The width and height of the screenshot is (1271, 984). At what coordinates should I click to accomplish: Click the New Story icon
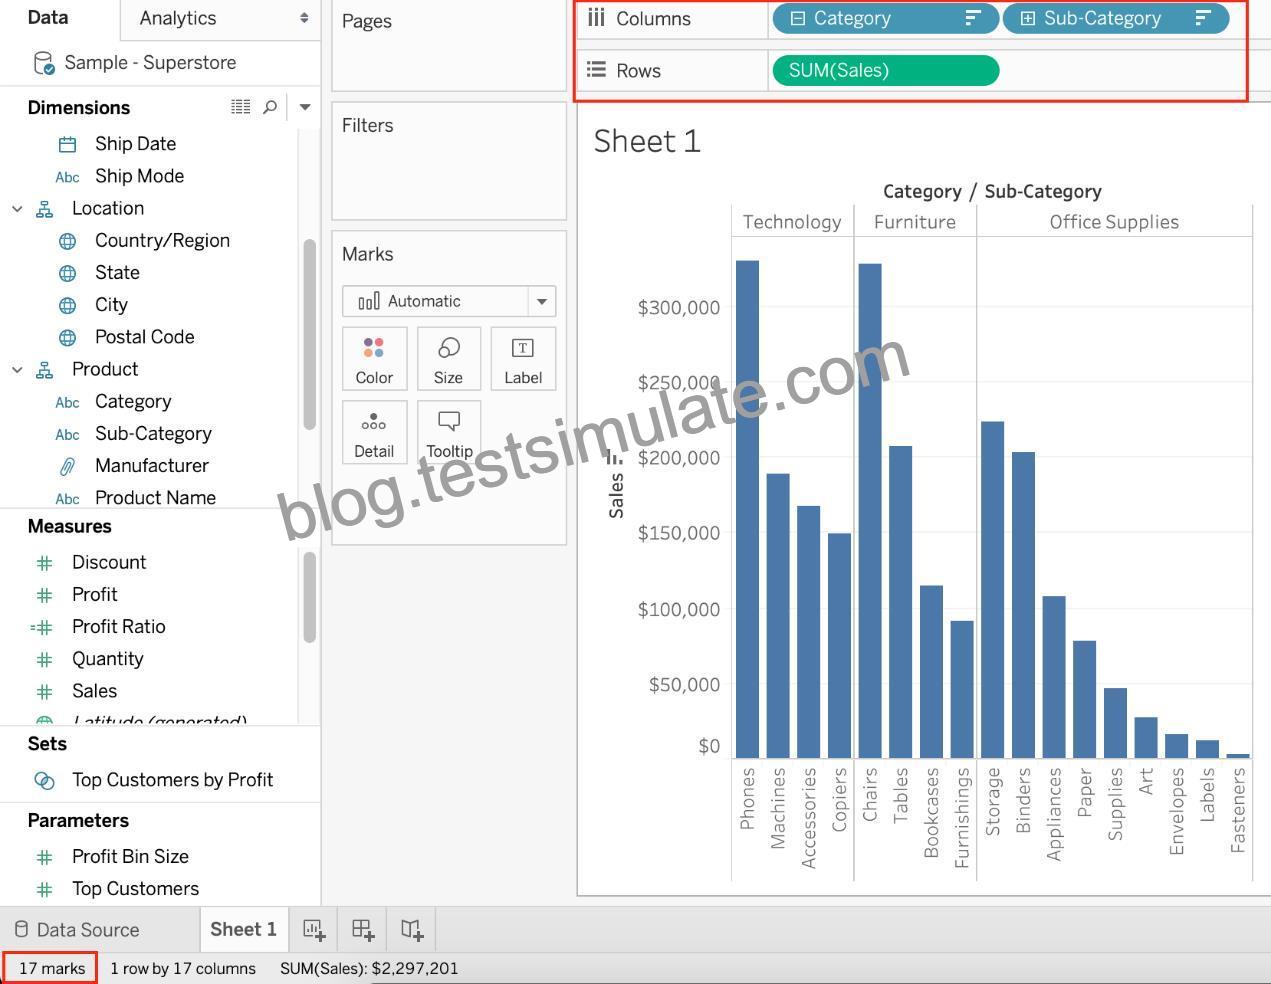412,930
